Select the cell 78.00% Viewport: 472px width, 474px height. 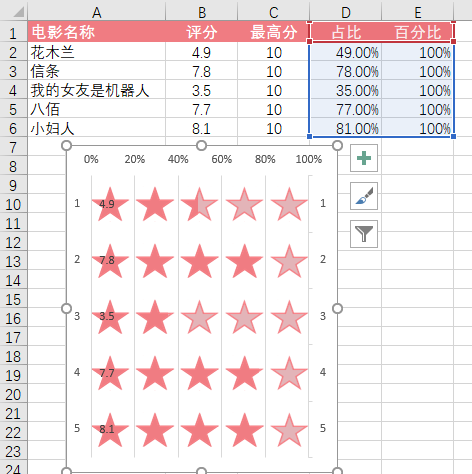coord(346,71)
